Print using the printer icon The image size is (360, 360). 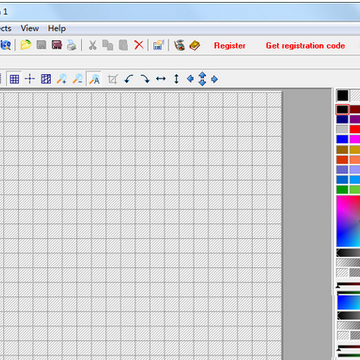click(72, 45)
